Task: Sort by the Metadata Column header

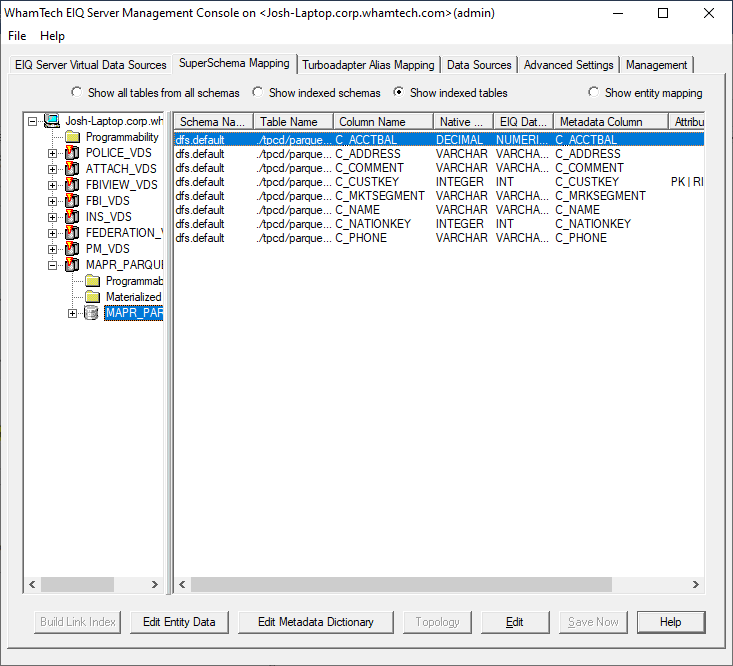Action: point(611,122)
